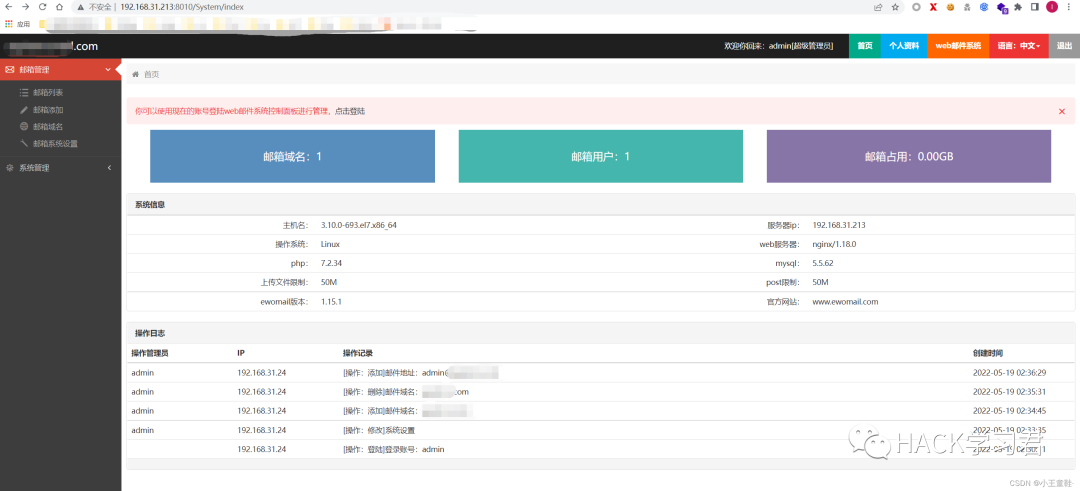Click the not-secure warning triangle icon
This screenshot has height=491, width=1080.
[x=81, y=7]
